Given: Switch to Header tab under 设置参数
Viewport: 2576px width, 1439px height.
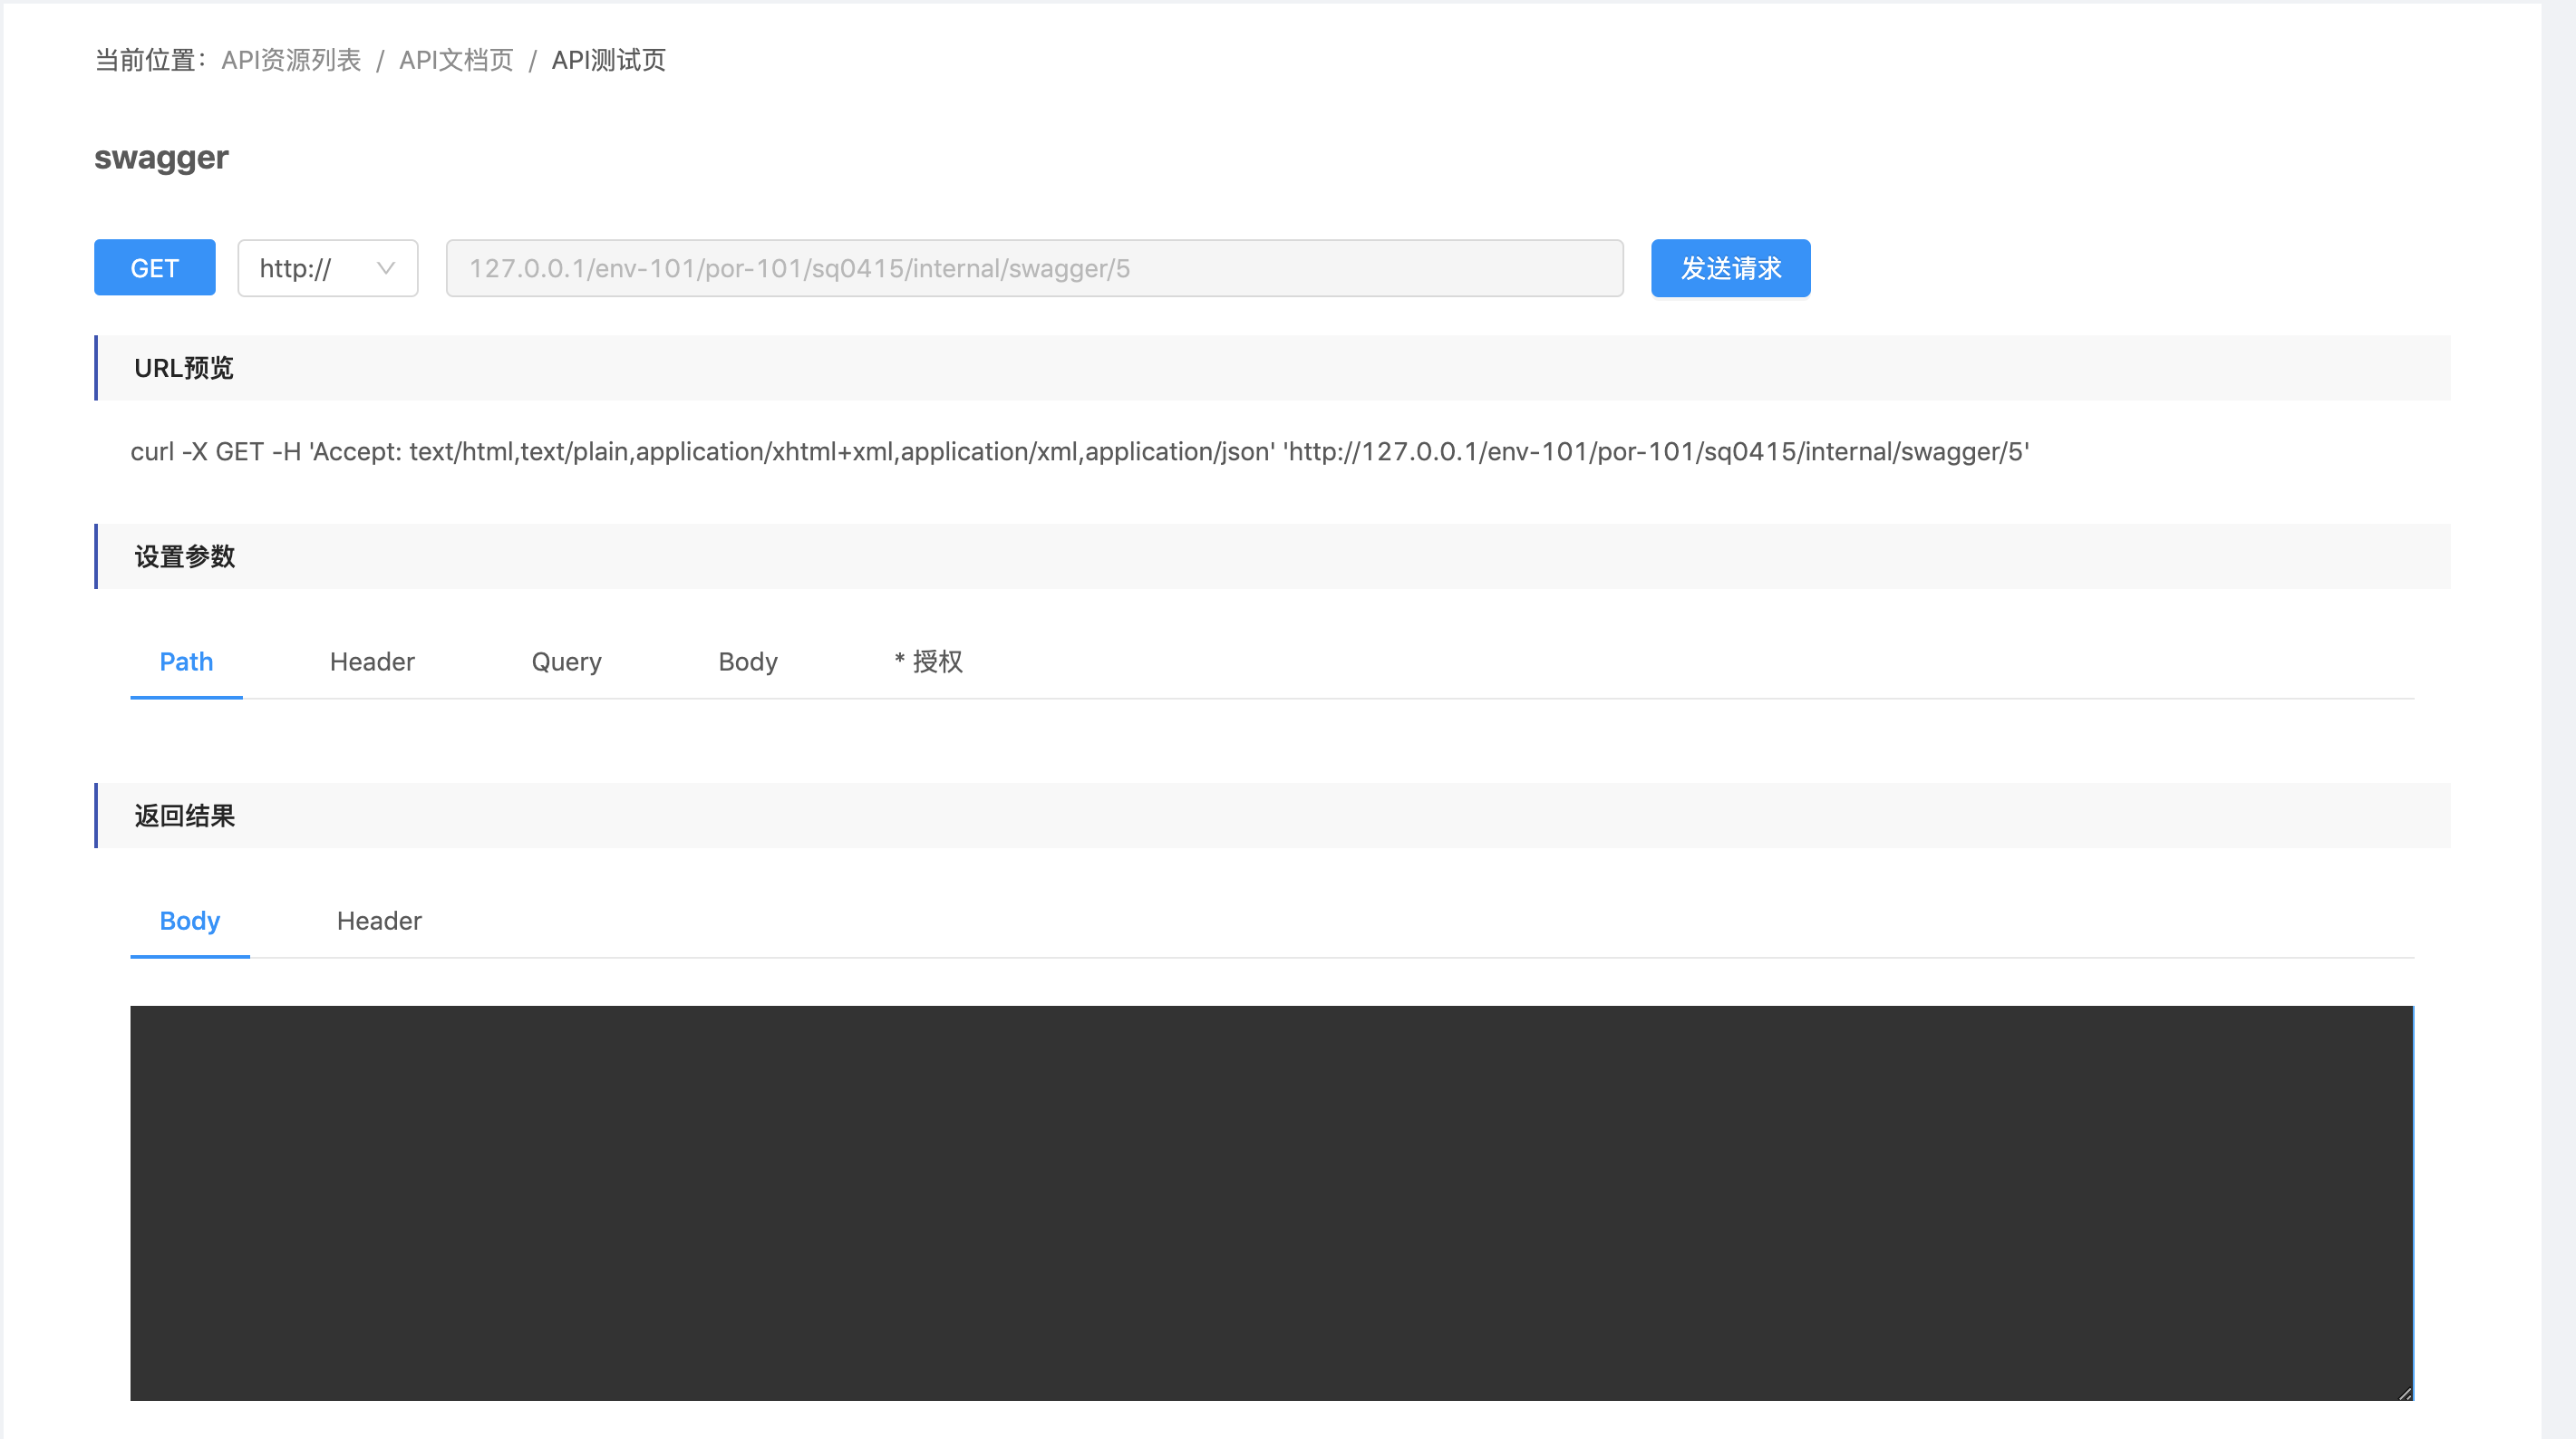Looking at the screenshot, I should click(372, 662).
